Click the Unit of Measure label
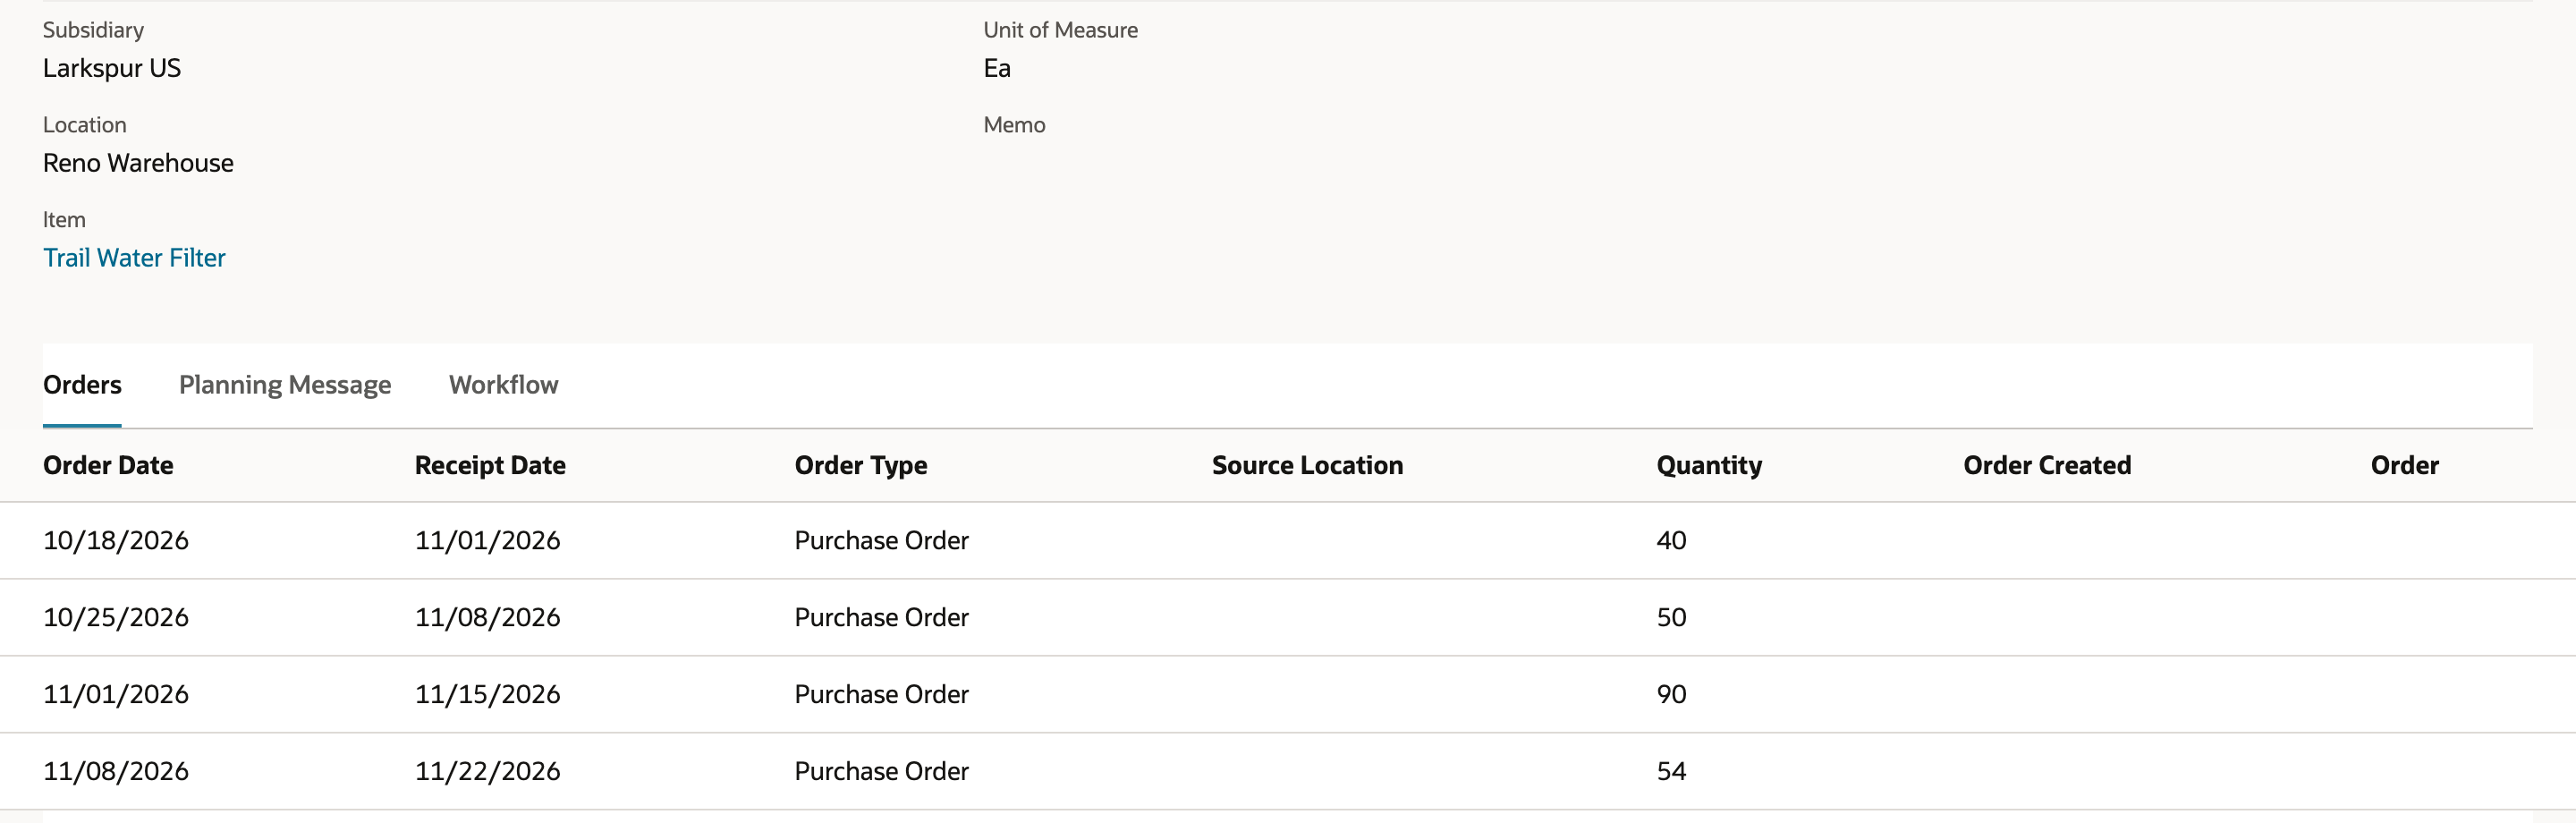The image size is (2576, 823). click(x=1060, y=30)
